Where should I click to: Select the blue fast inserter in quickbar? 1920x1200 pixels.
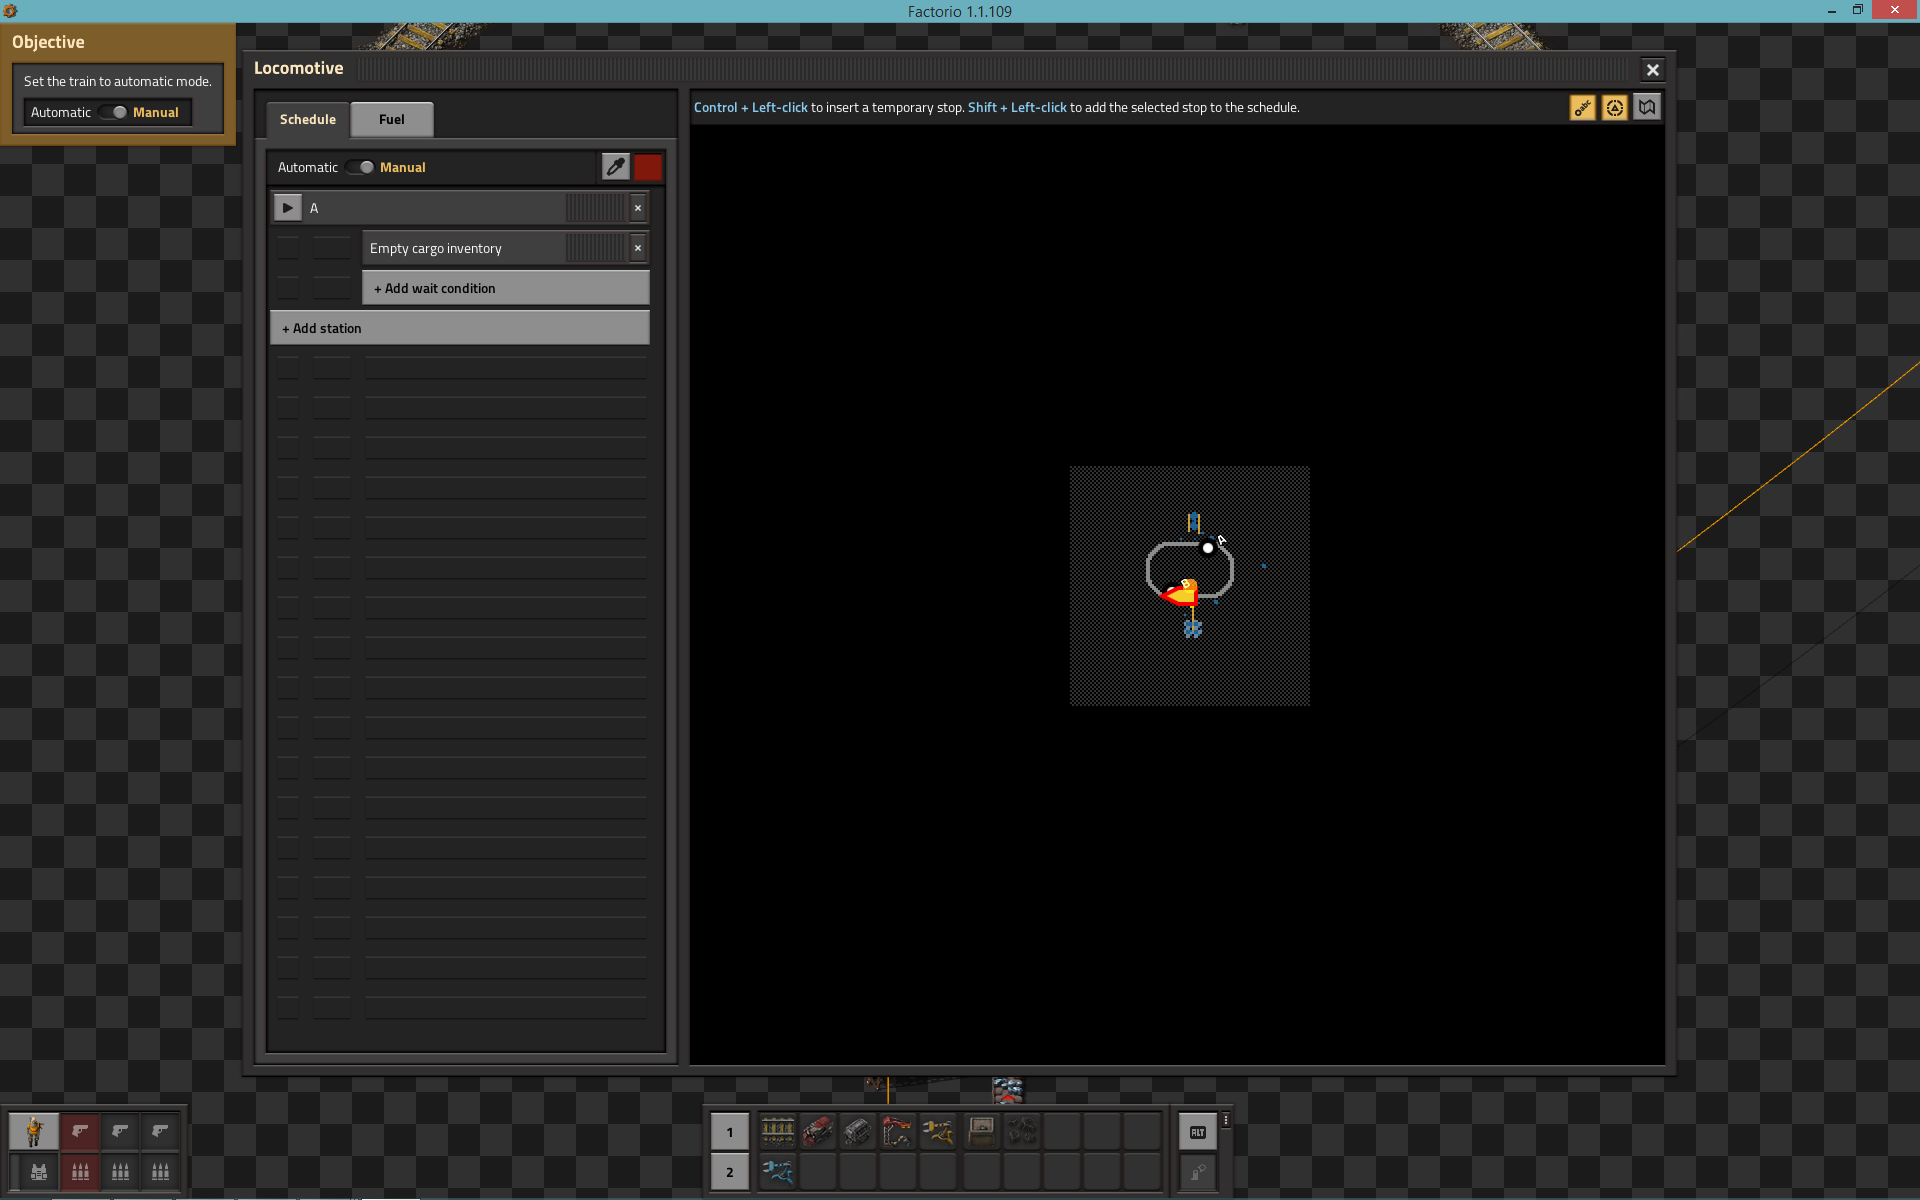(x=777, y=1172)
